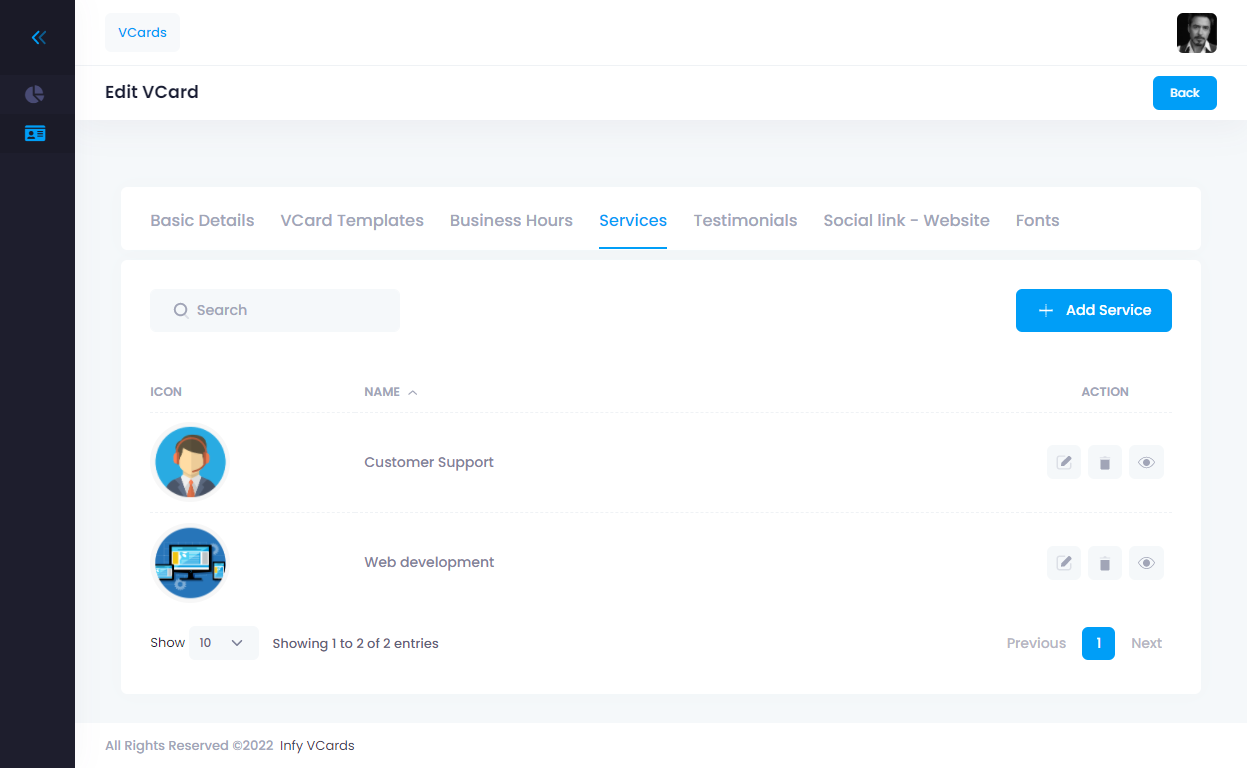1247x768 pixels.
Task: Click the VCards breadcrumb link
Action: [x=142, y=32]
